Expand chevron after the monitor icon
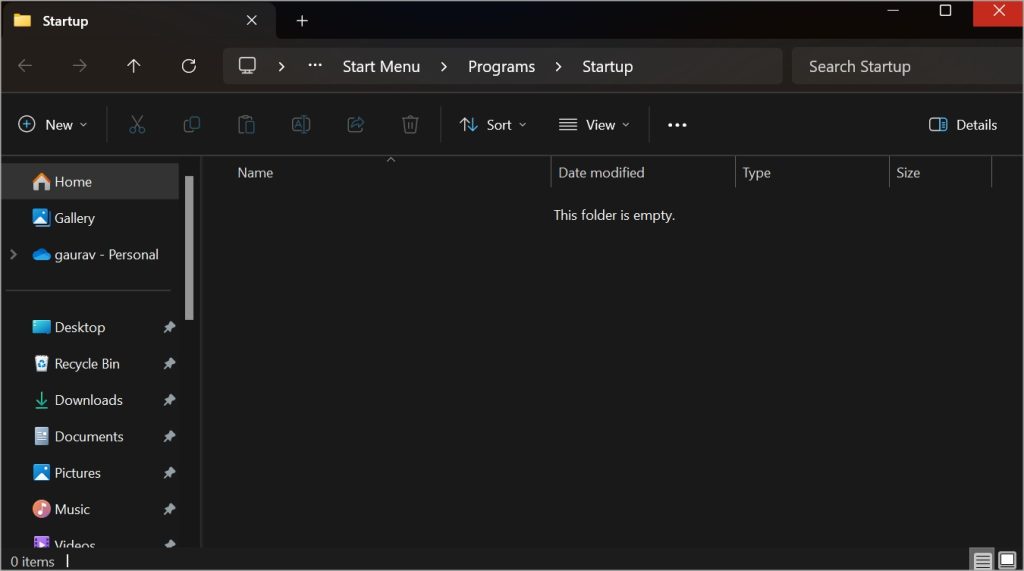This screenshot has width=1024, height=571. [x=281, y=67]
